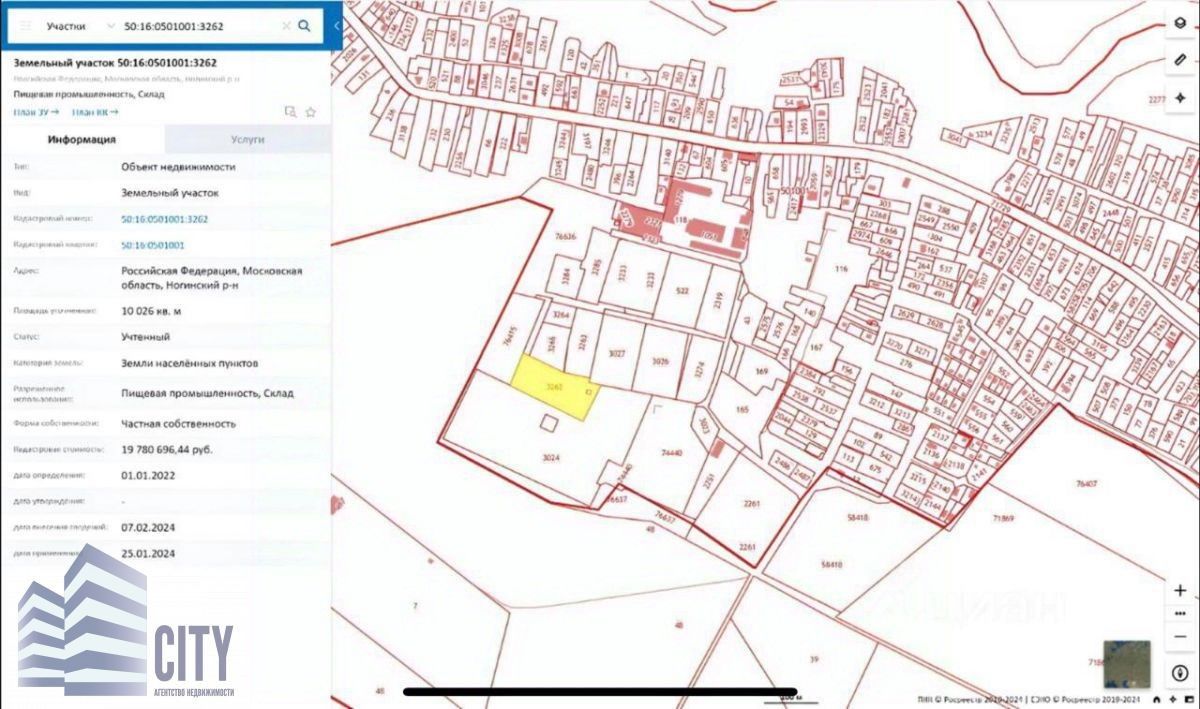Click the Земельный участок type value
The image size is (1200, 709).
169,192
